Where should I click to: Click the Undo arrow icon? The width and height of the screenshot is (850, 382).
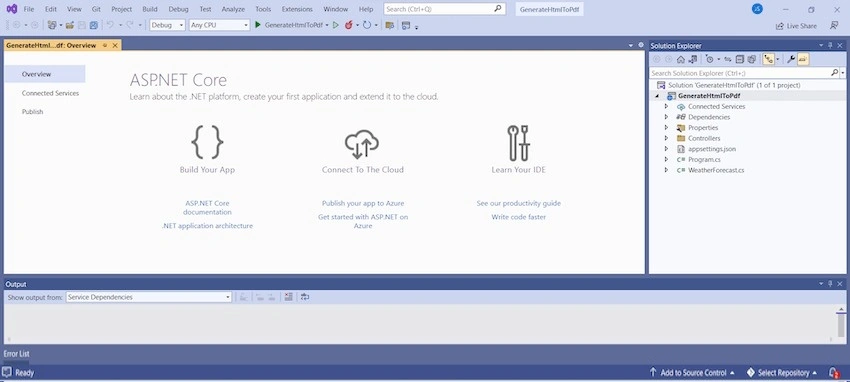point(110,25)
